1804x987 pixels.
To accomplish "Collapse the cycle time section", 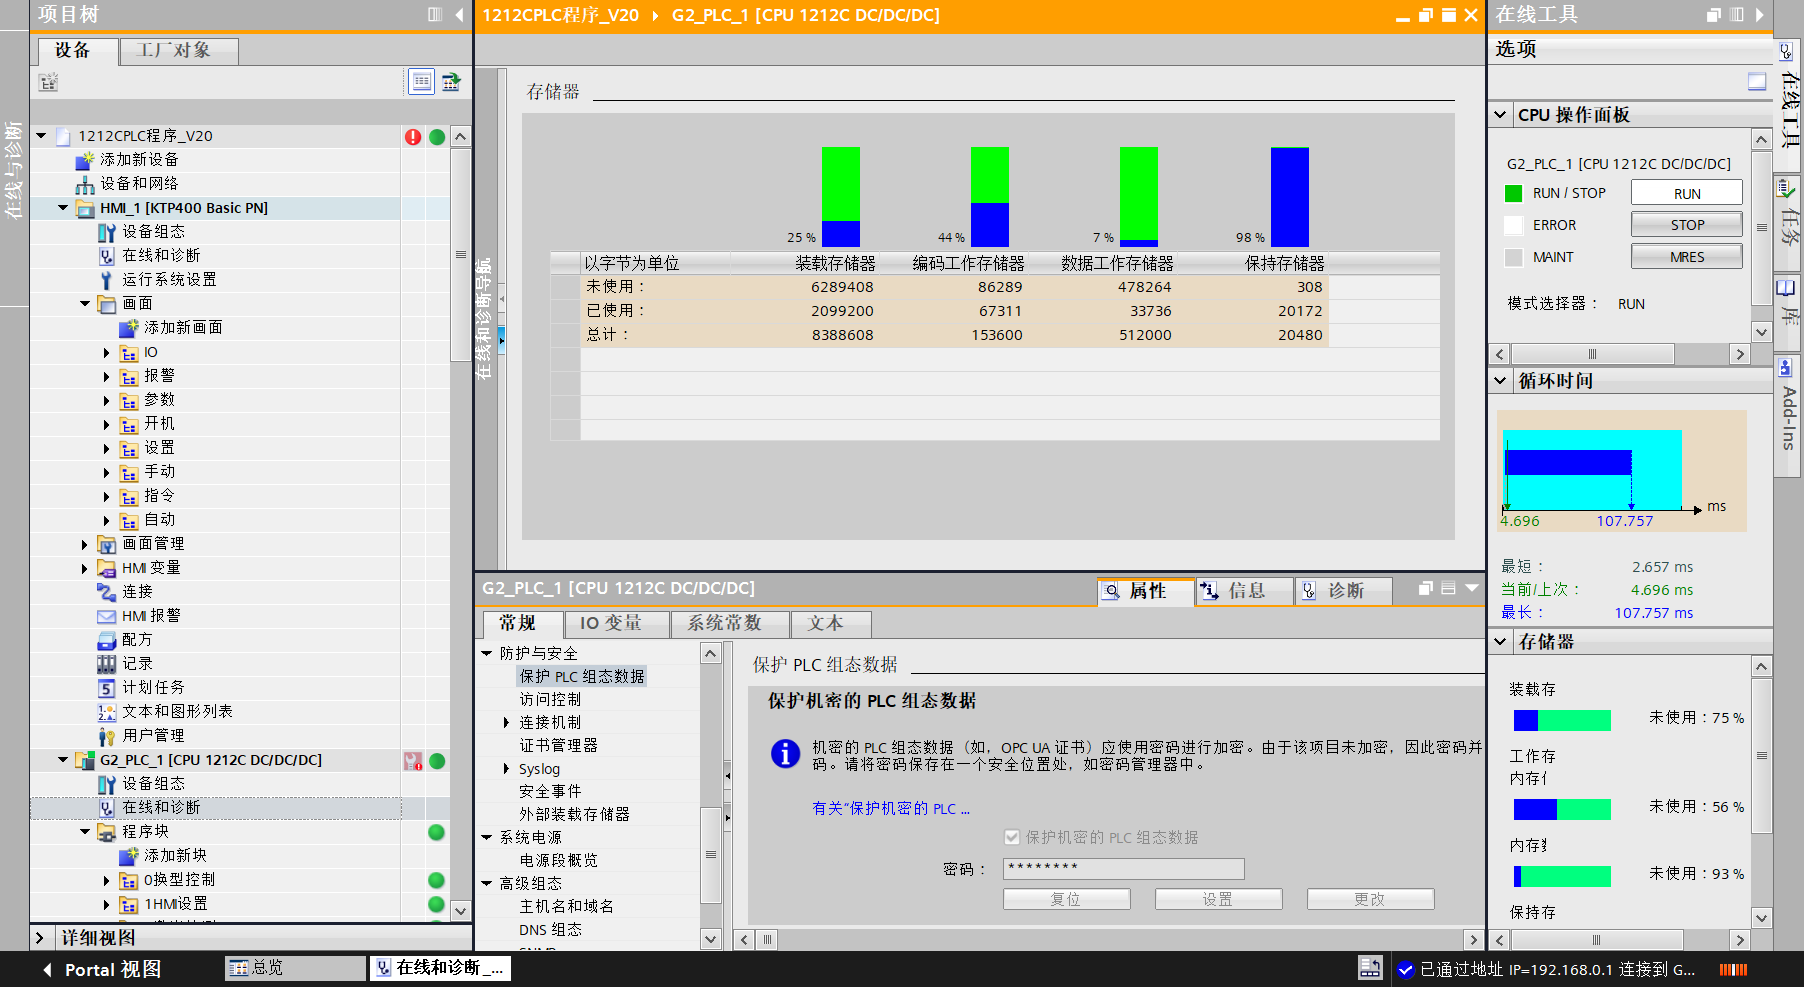I will coord(1500,380).
